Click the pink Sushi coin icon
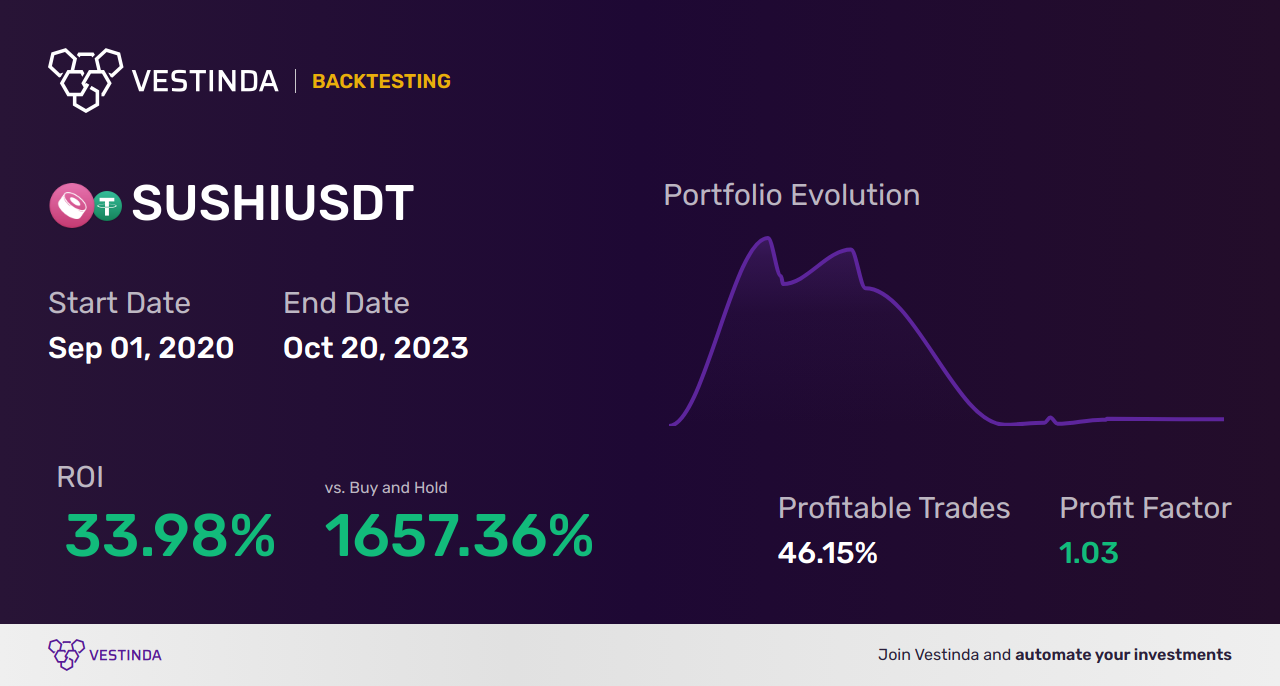The width and height of the screenshot is (1280, 686). tap(71, 206)
